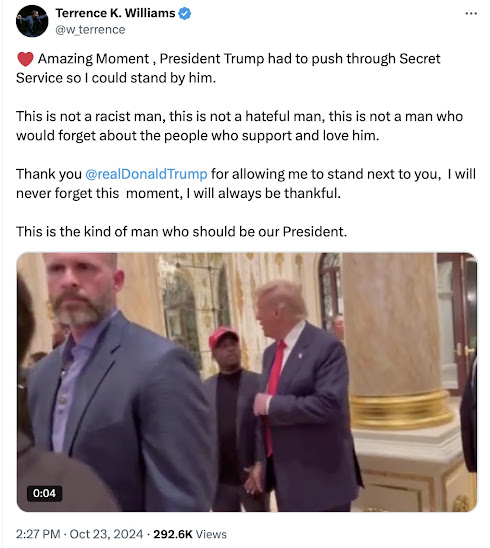Play the embedded video at its center
490x548 pixels.
[x=247, y=382]
